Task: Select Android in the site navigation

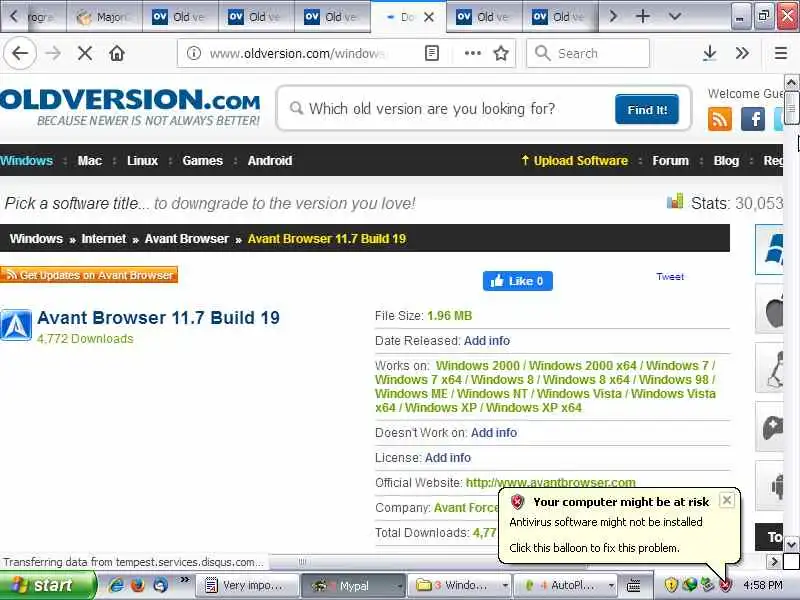Action: (x=270, y=161)
